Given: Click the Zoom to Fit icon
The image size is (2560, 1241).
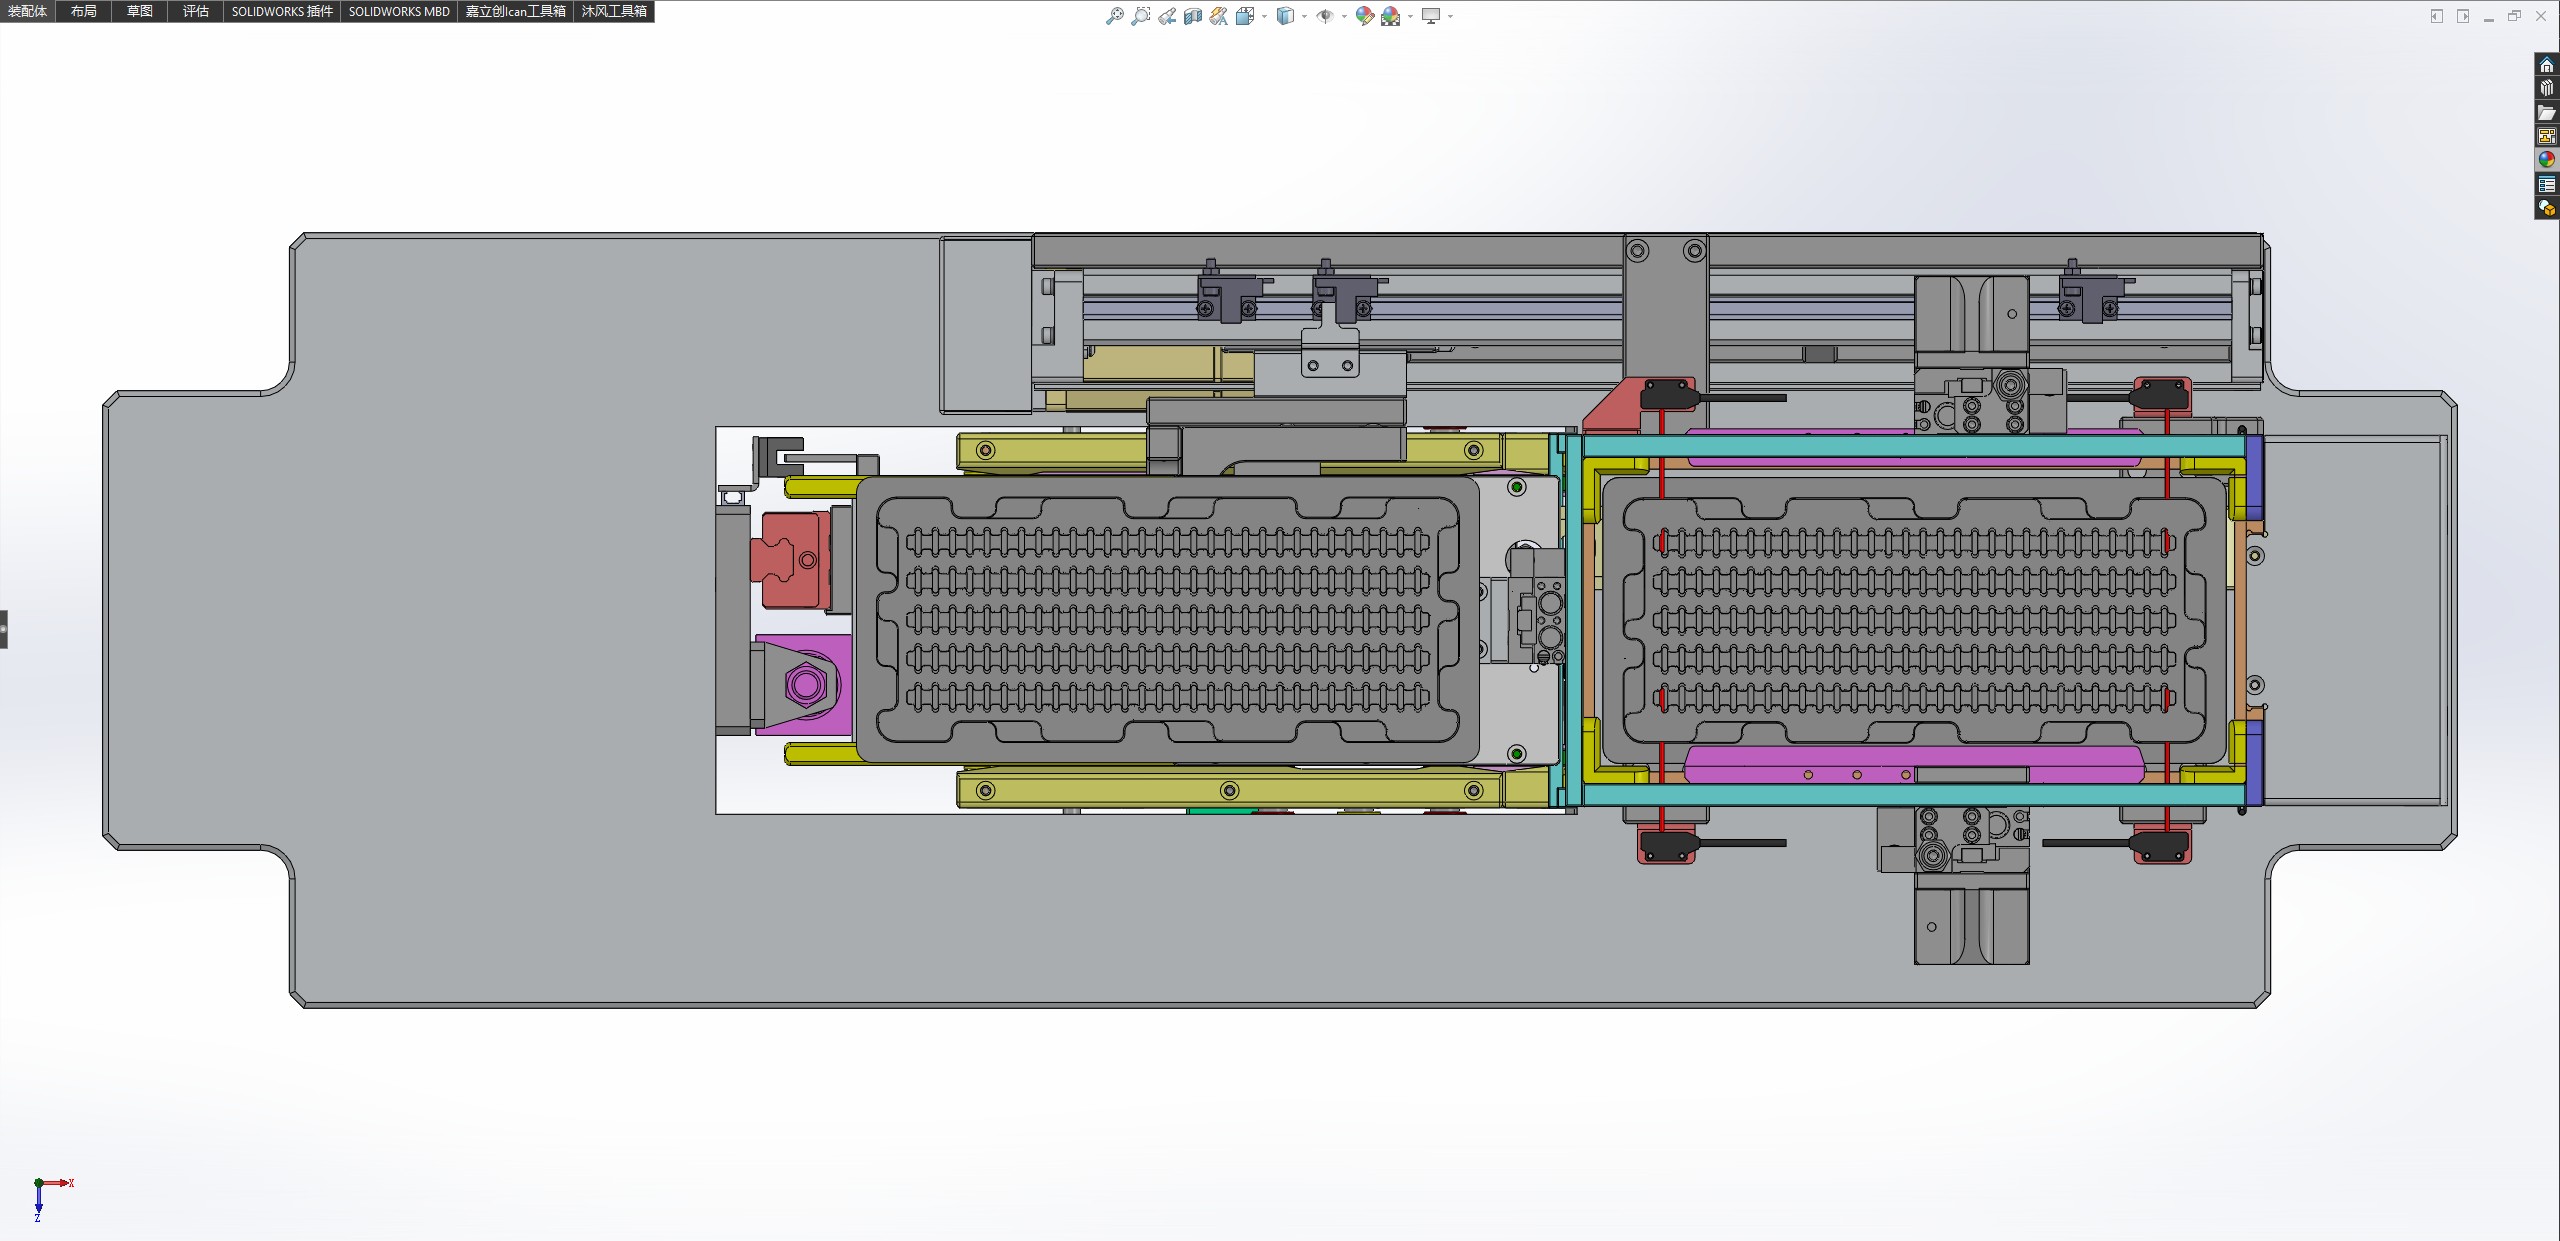Looking at the screenshot, I should click(1114, 16).
